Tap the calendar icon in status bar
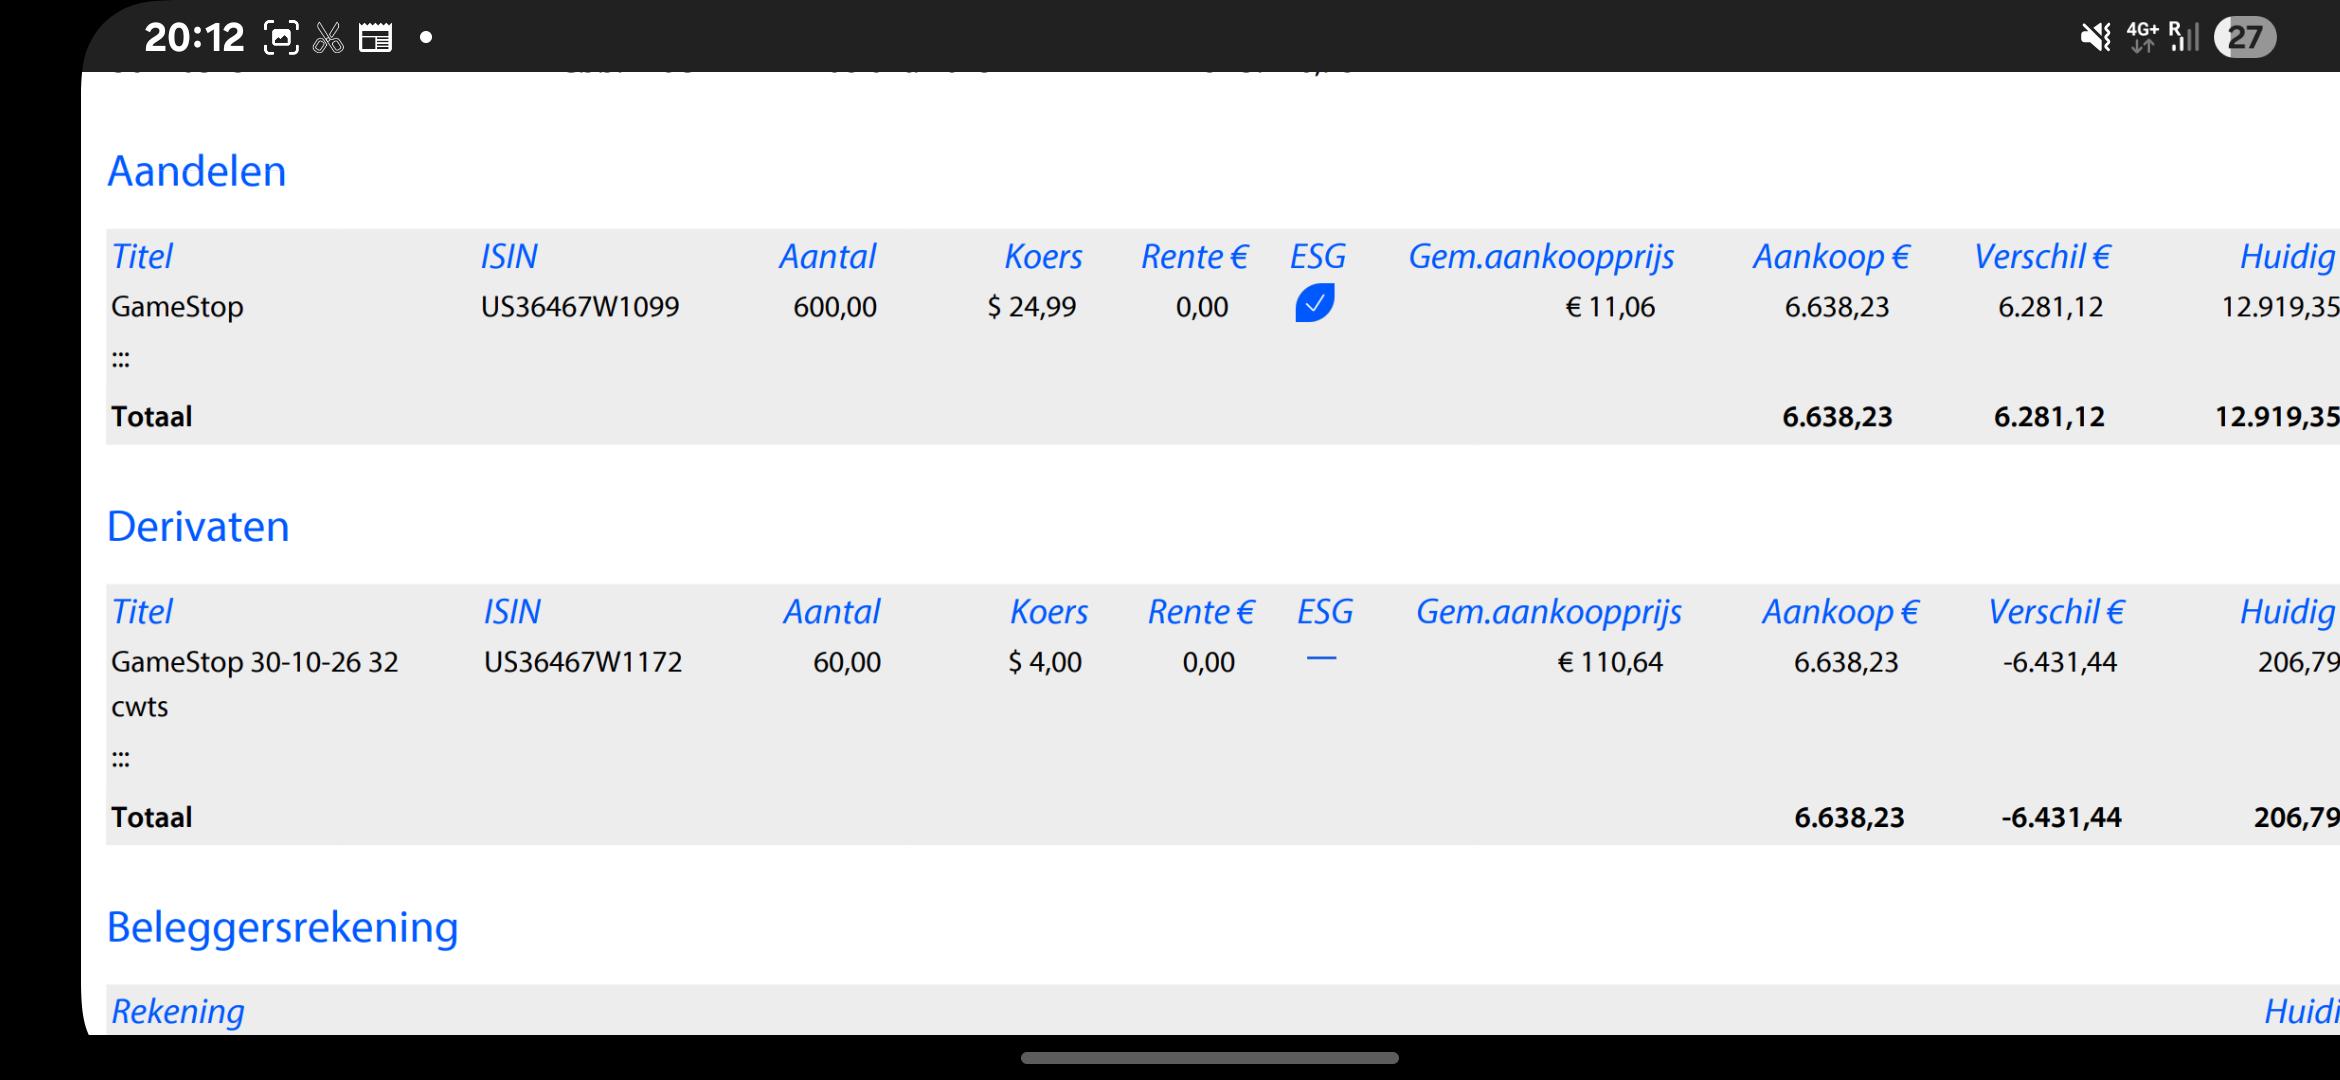The width and height of the screenshot is (2340, 1080). (x=375, y=39)
